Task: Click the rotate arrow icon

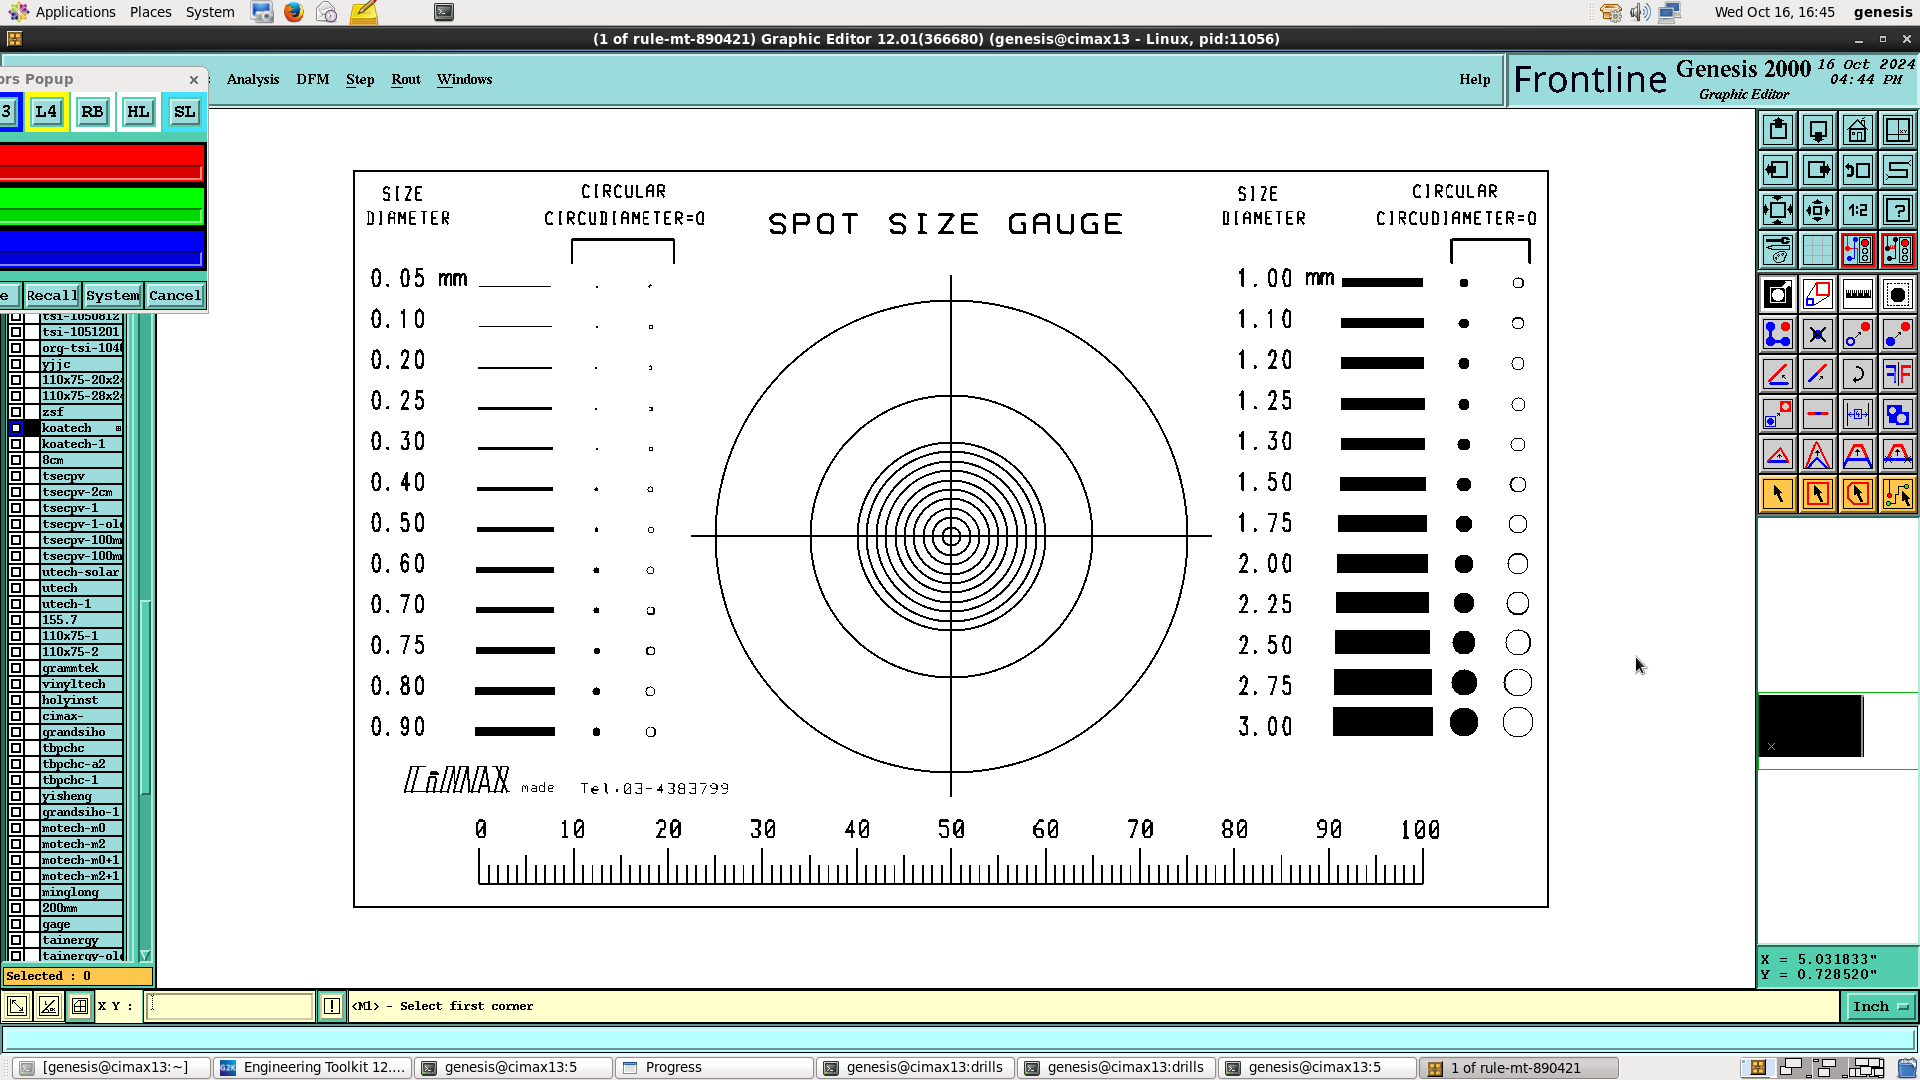Action: click(x=1858, y=374)
